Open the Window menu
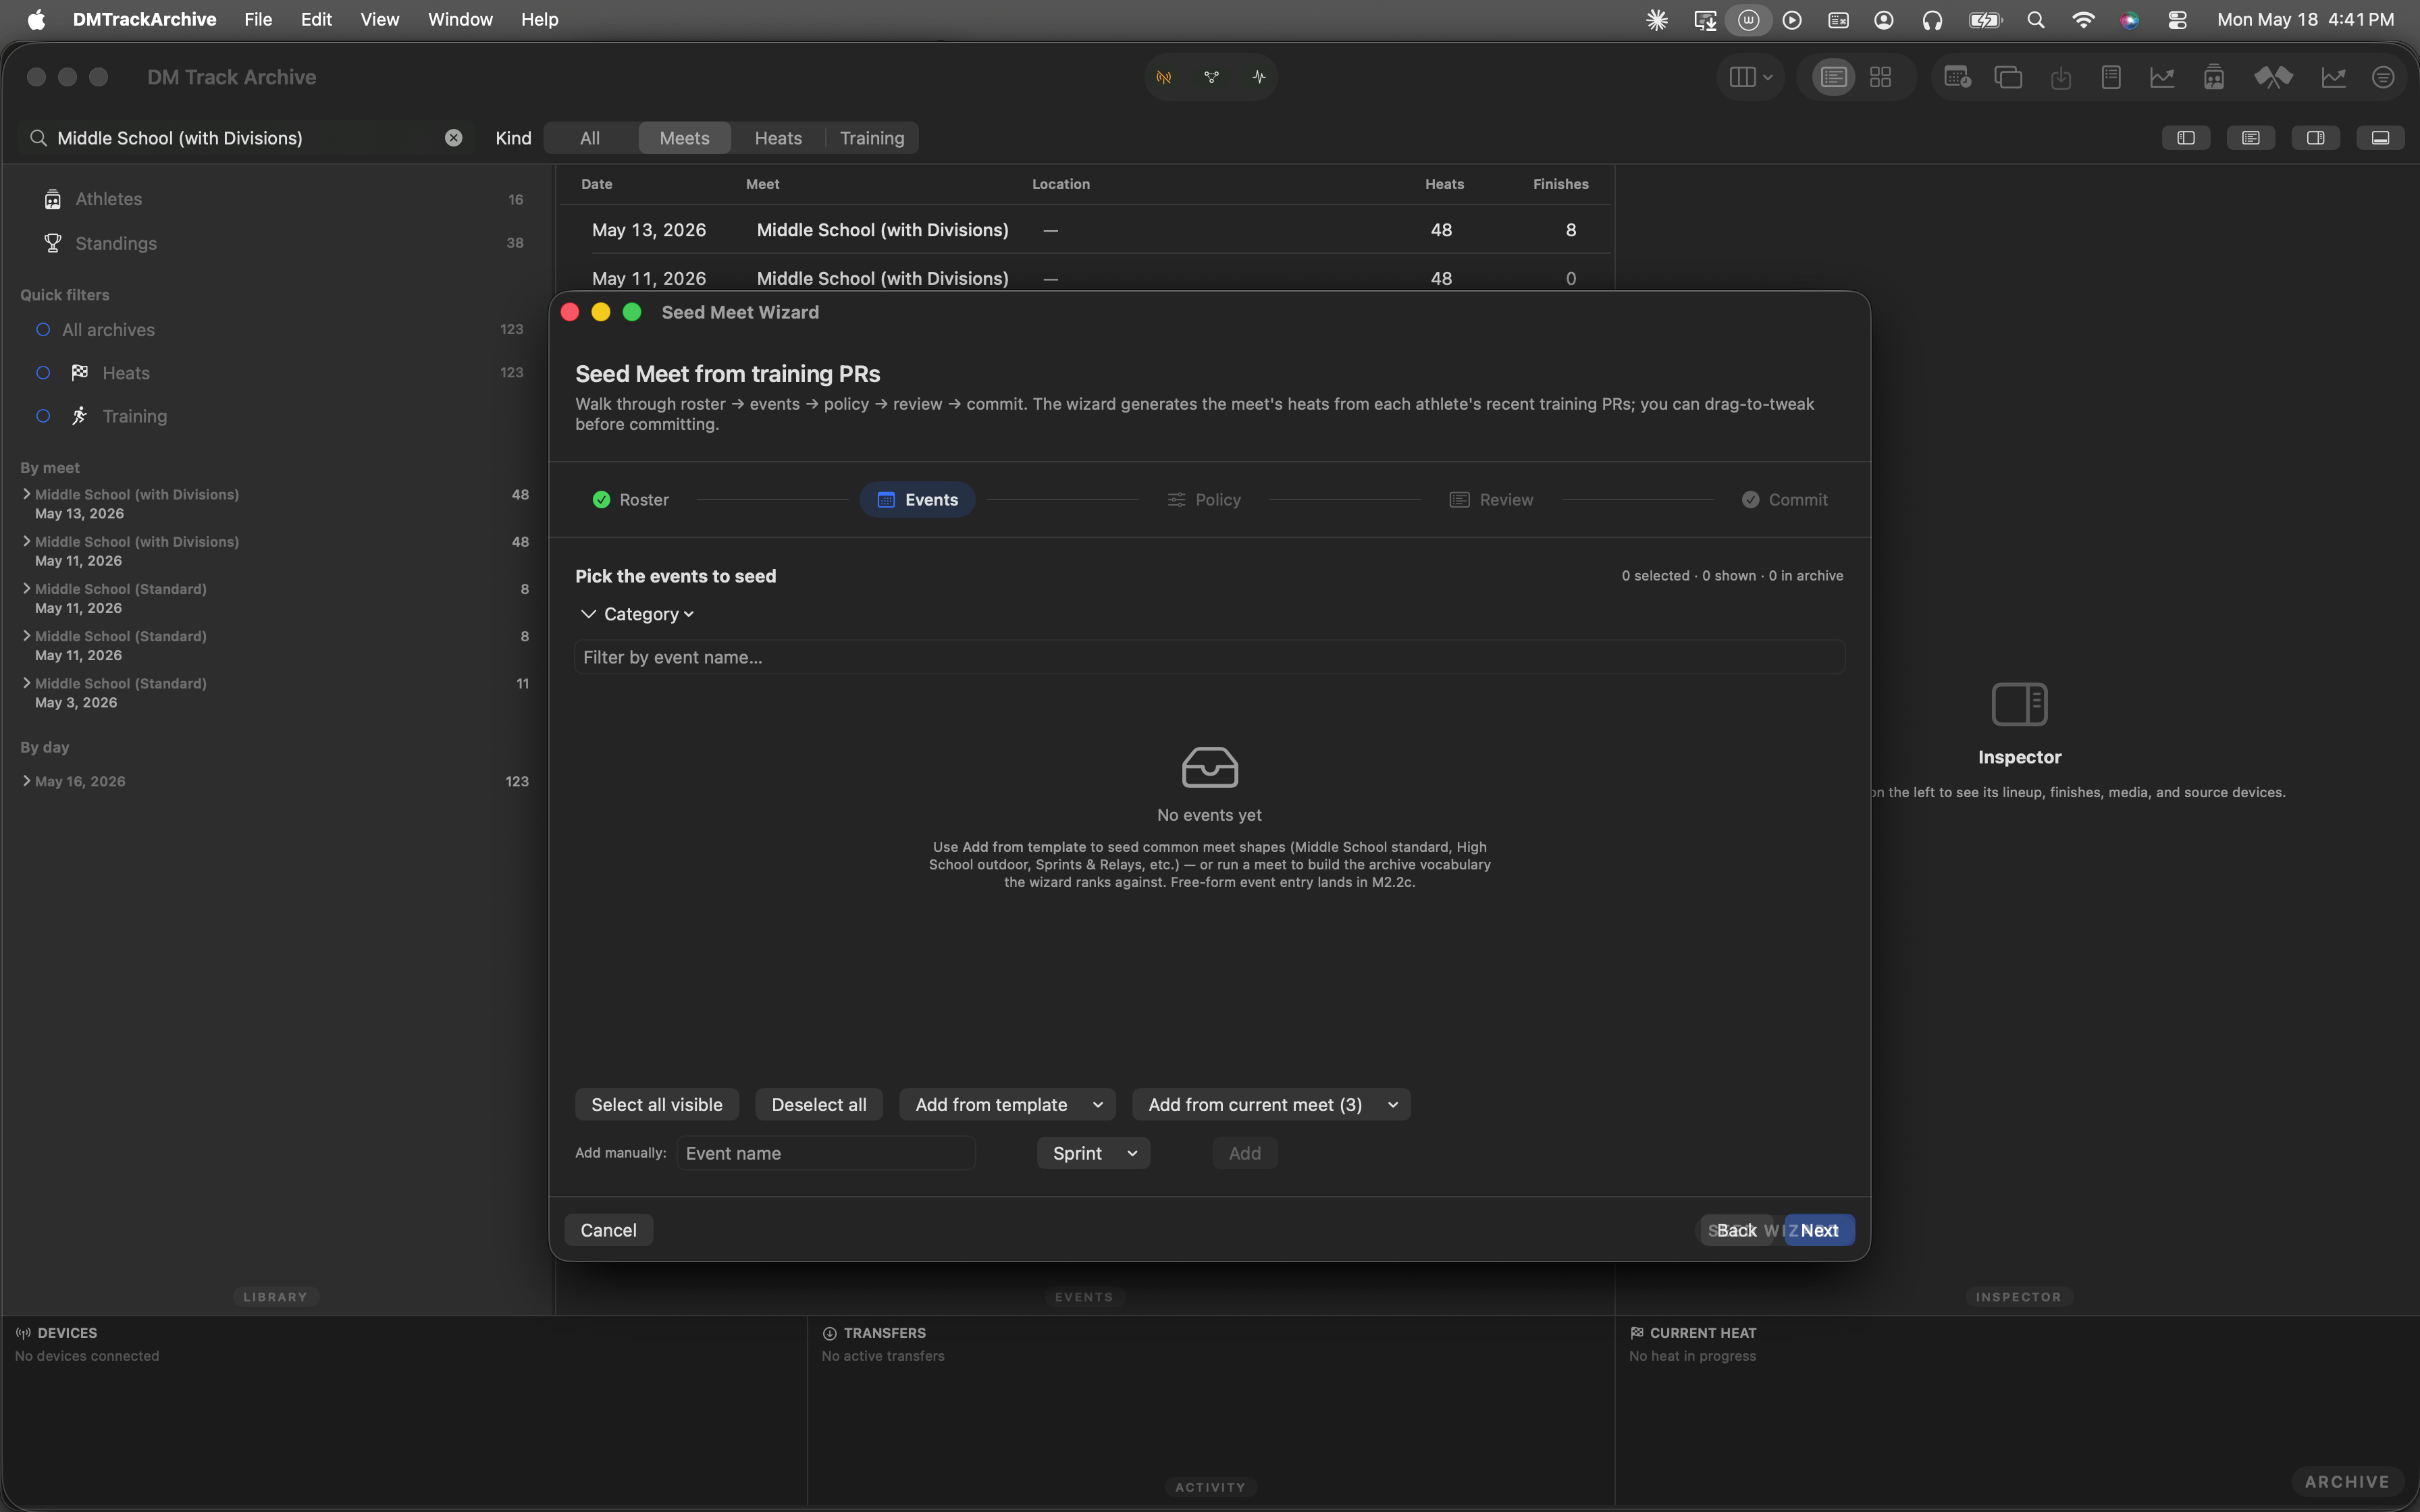The image size is (2420, 1512). pos(460,19)
